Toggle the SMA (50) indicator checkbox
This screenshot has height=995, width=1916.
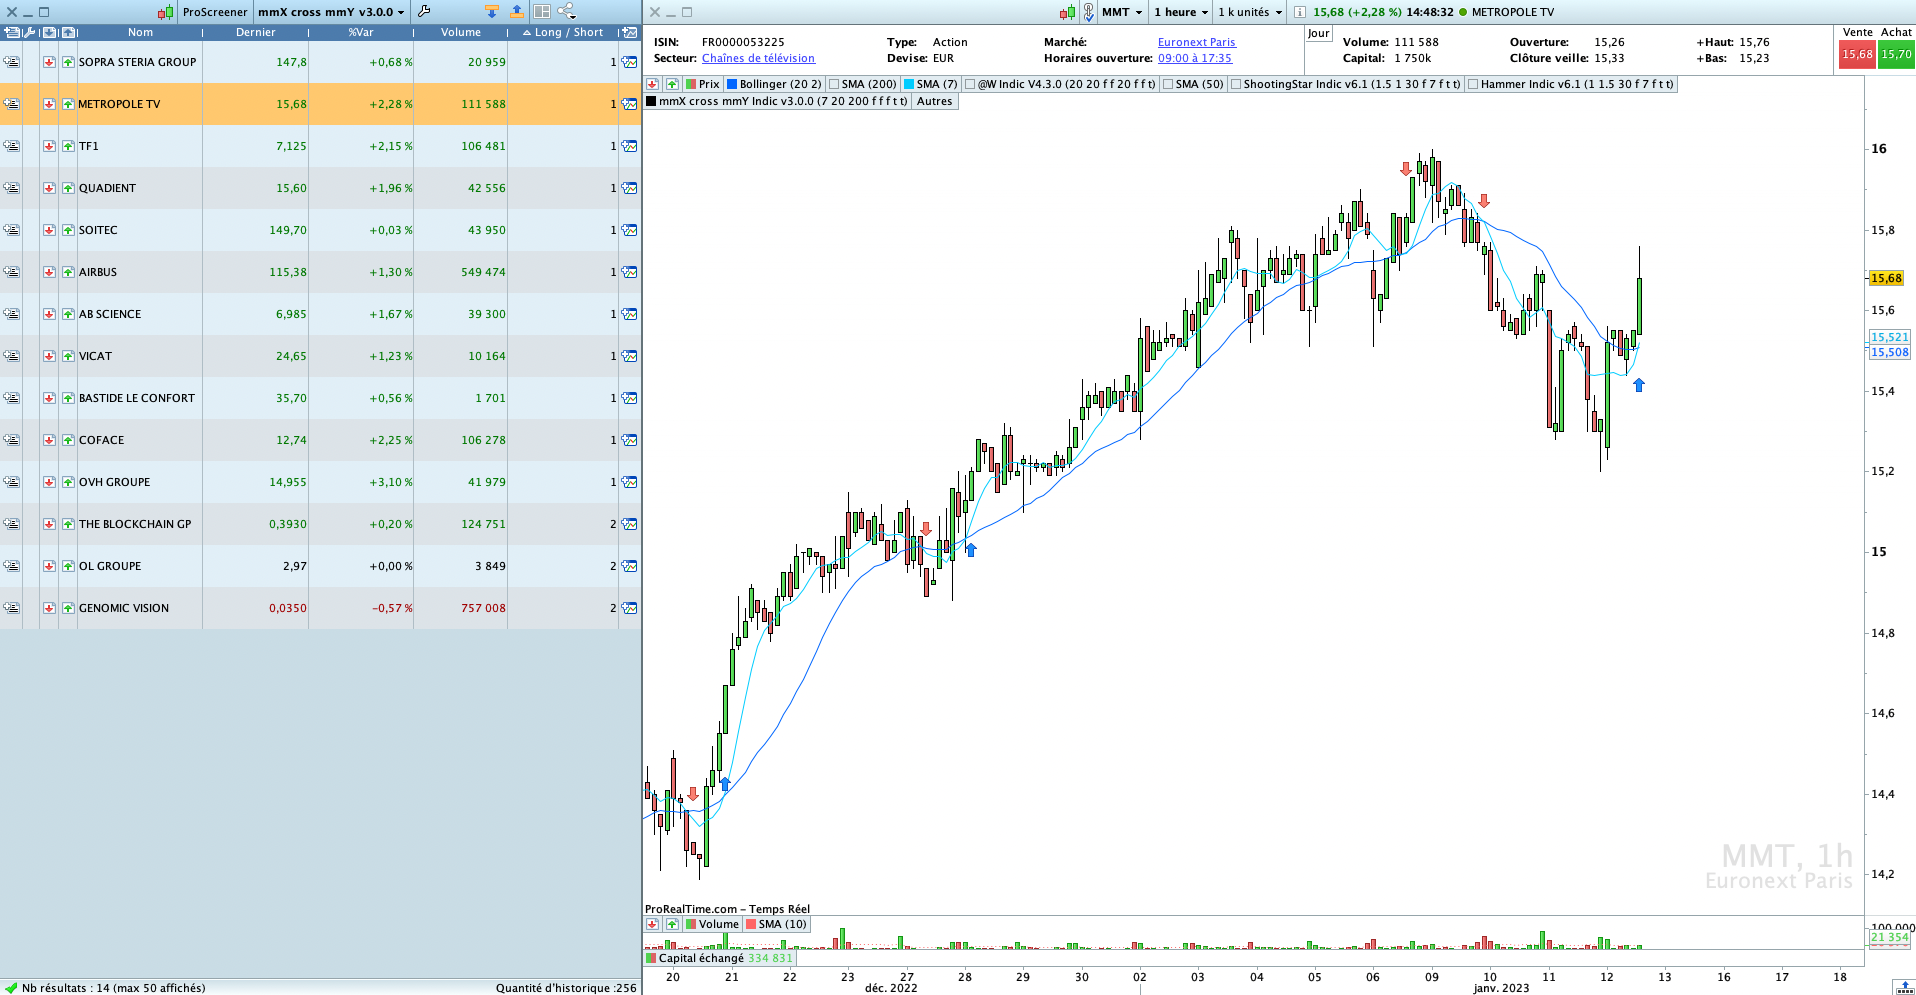(1168, 84)
